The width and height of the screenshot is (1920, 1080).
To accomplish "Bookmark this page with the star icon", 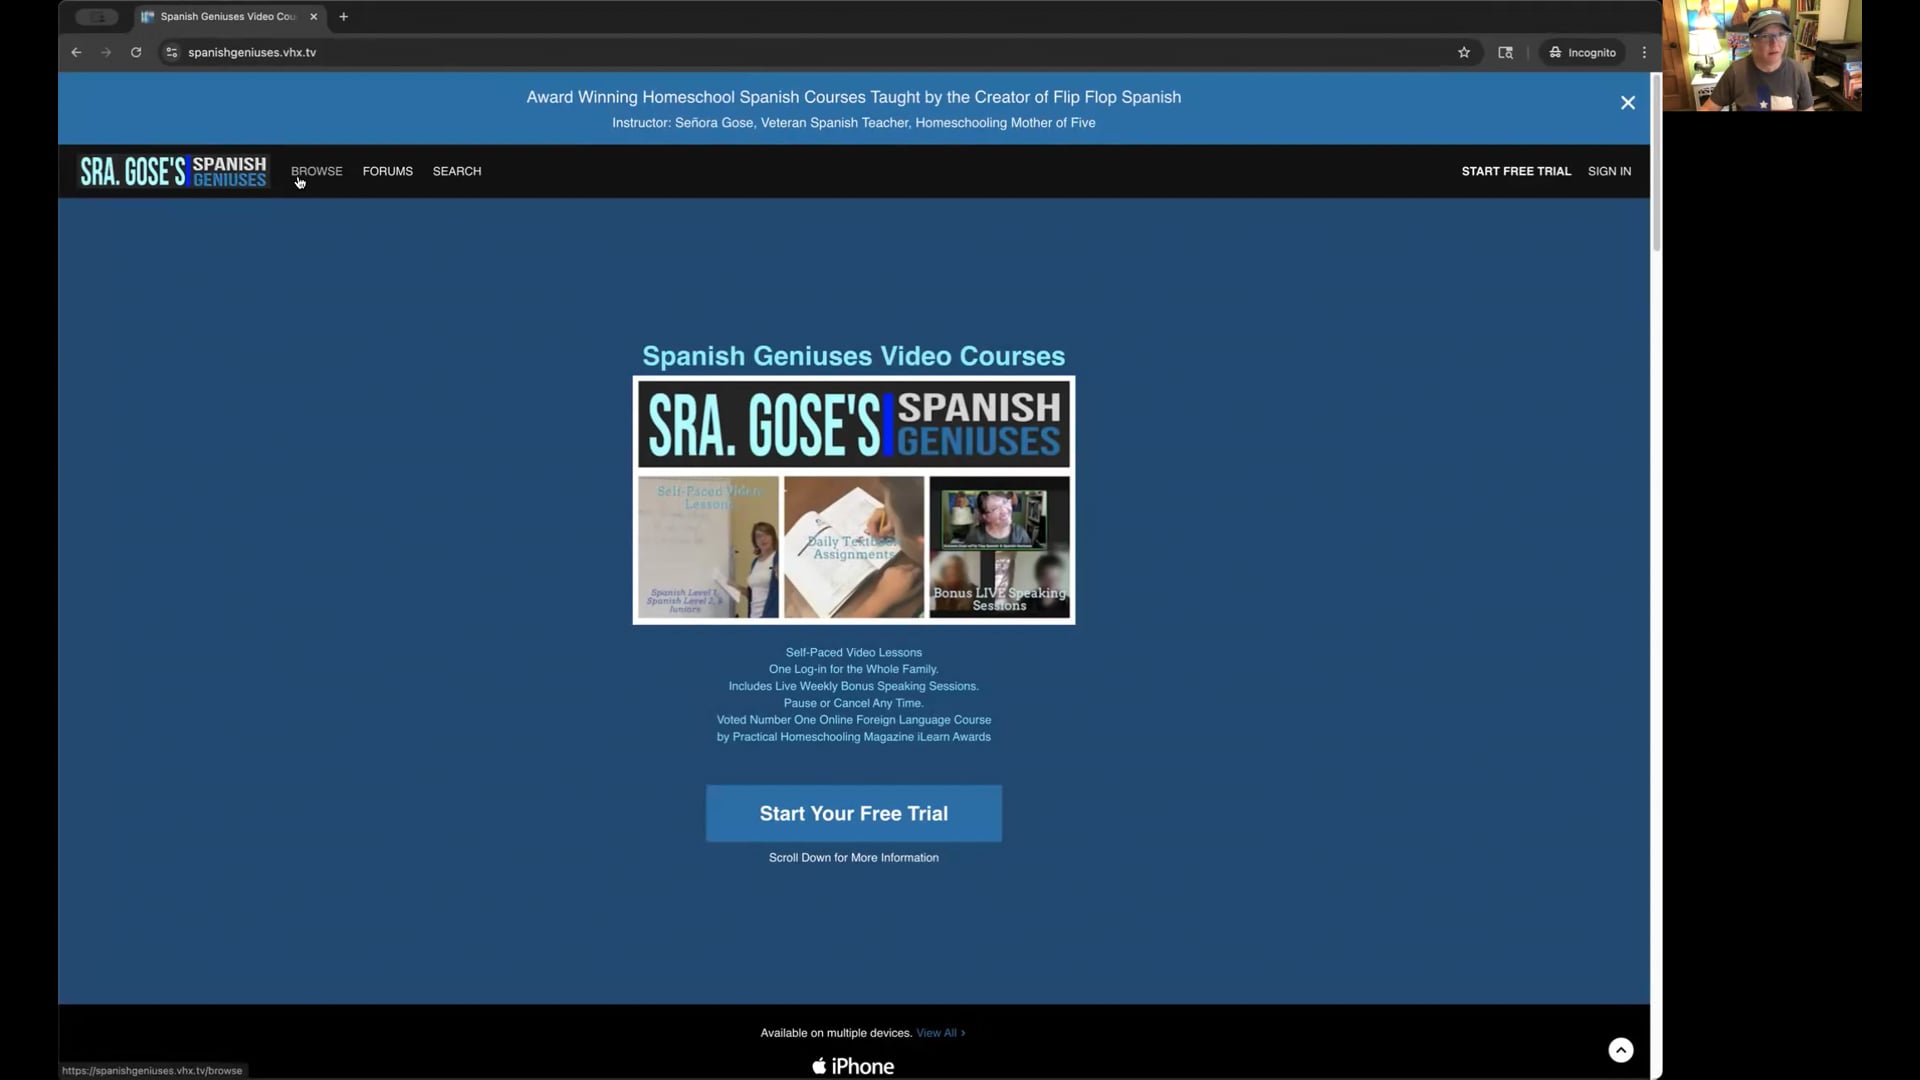I will pyautogui.click(x=1464, y=52).
